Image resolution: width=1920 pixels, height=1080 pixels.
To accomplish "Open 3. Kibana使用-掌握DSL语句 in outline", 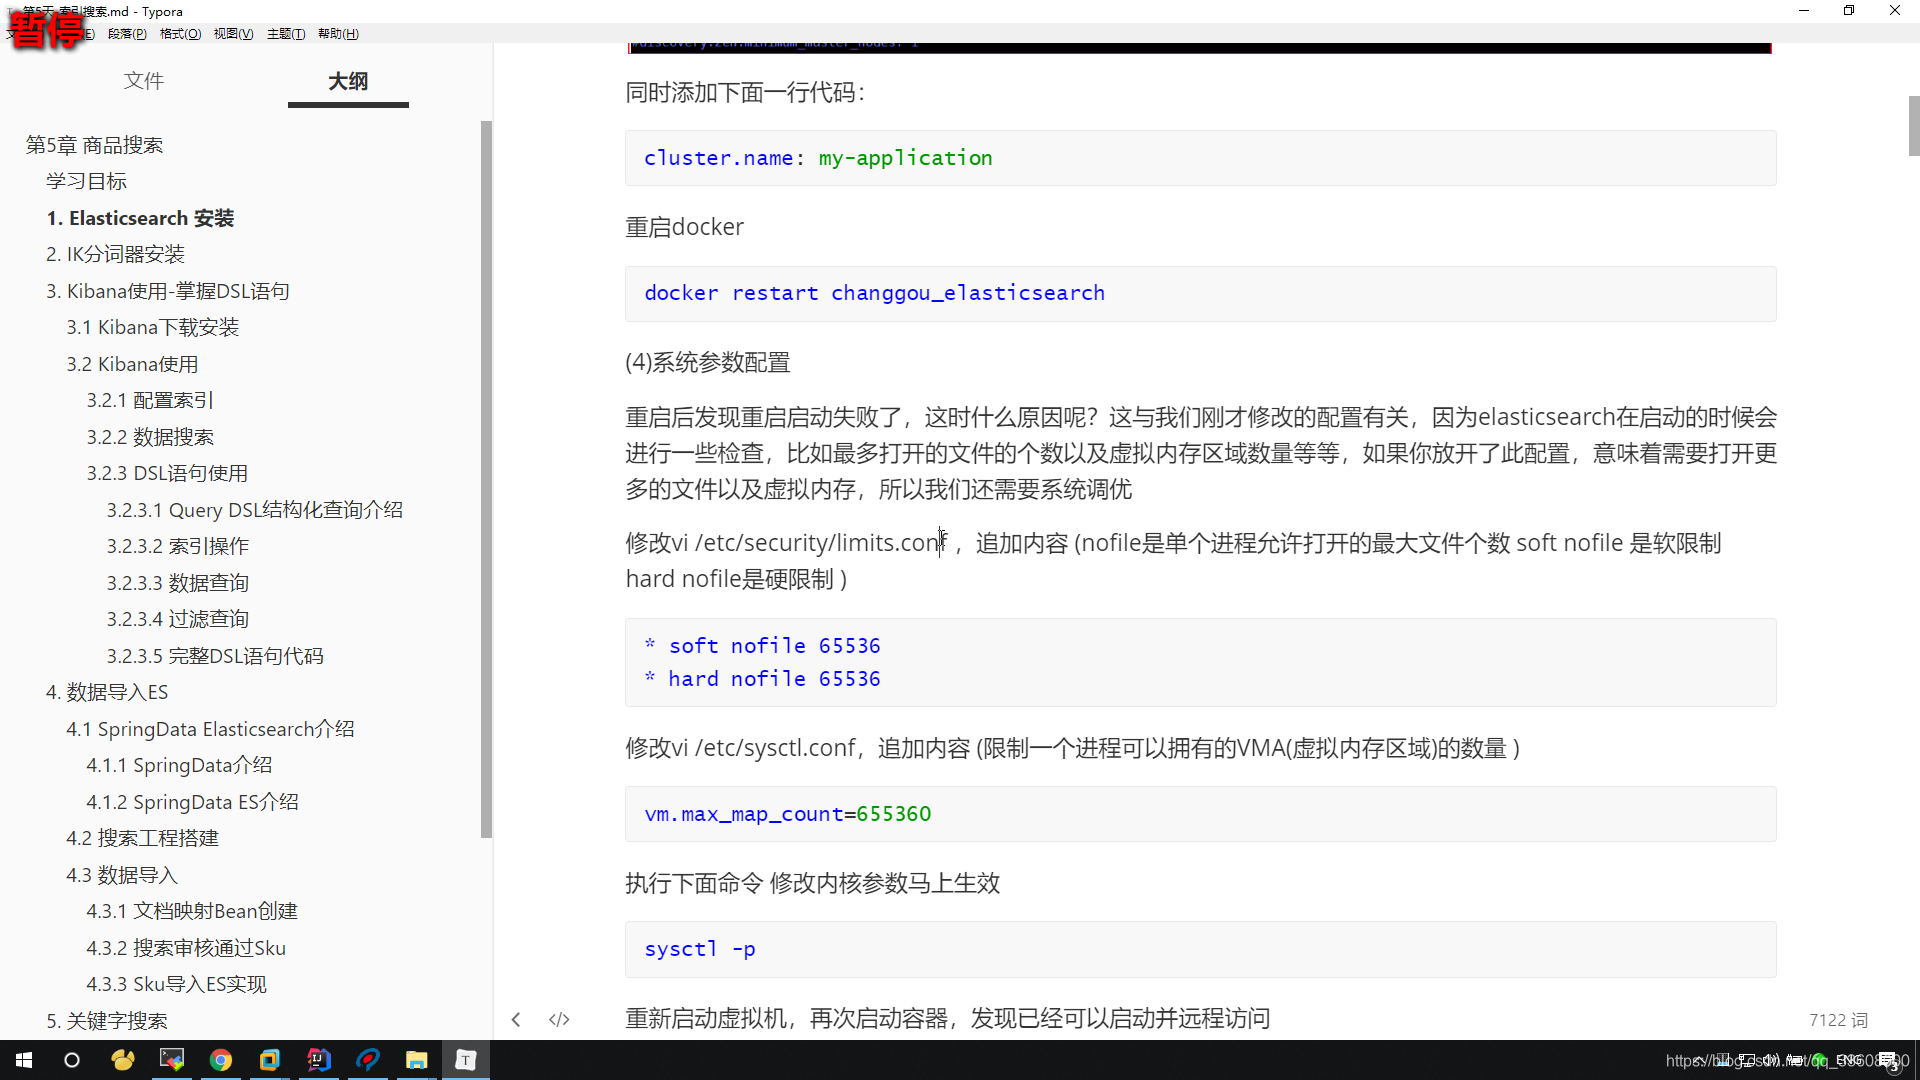I will click(x=167, y=291).
